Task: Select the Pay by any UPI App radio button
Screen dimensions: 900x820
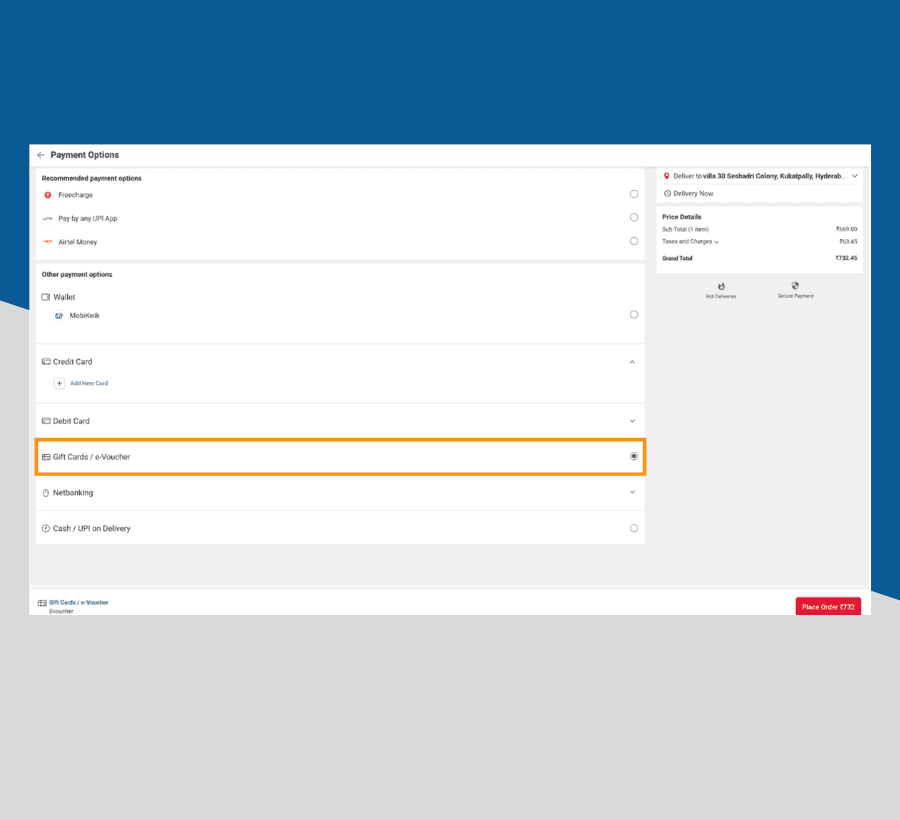Action: (x=634, y=218)
